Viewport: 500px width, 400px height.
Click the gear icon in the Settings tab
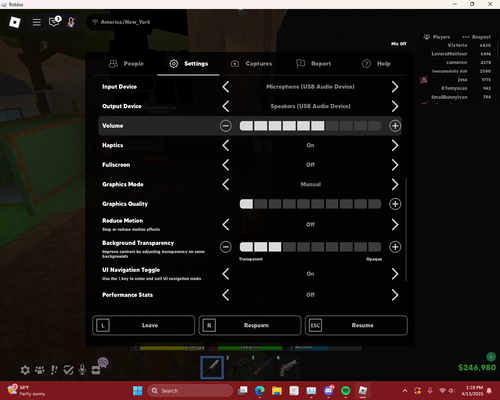point(174,64)
